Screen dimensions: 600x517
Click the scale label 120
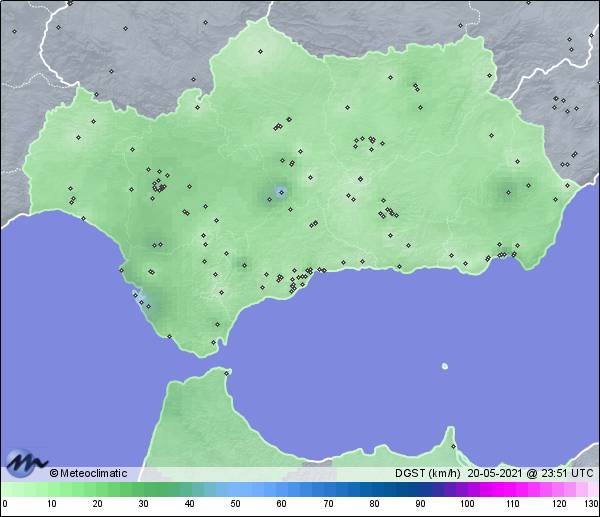pyautogui.click(x=559, y=504)
